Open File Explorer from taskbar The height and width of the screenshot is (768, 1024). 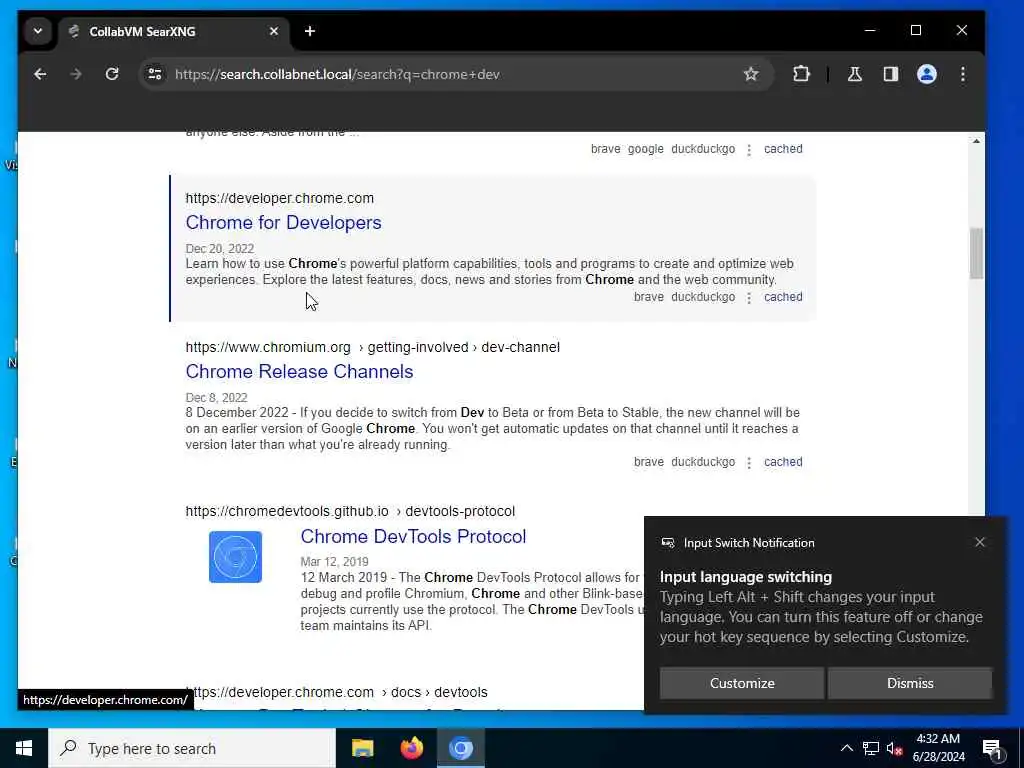point(362,748)
